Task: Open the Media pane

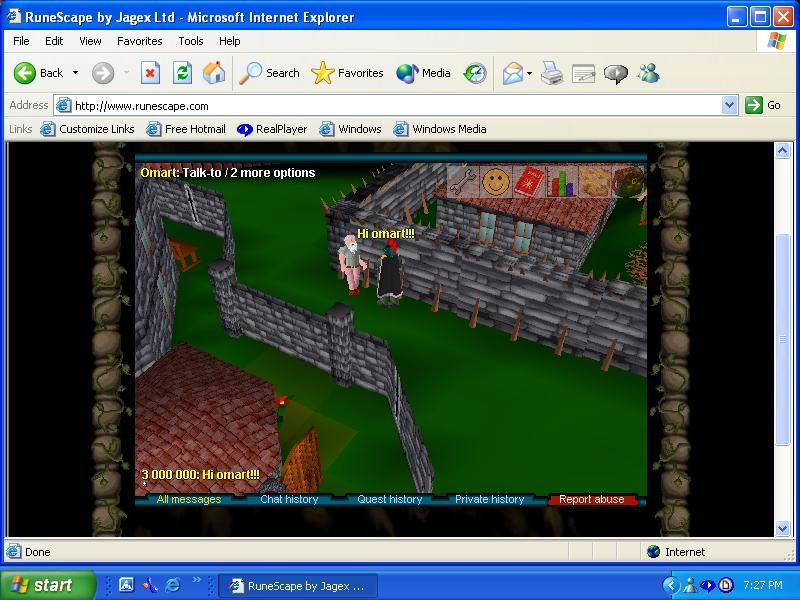Action: 423,73
